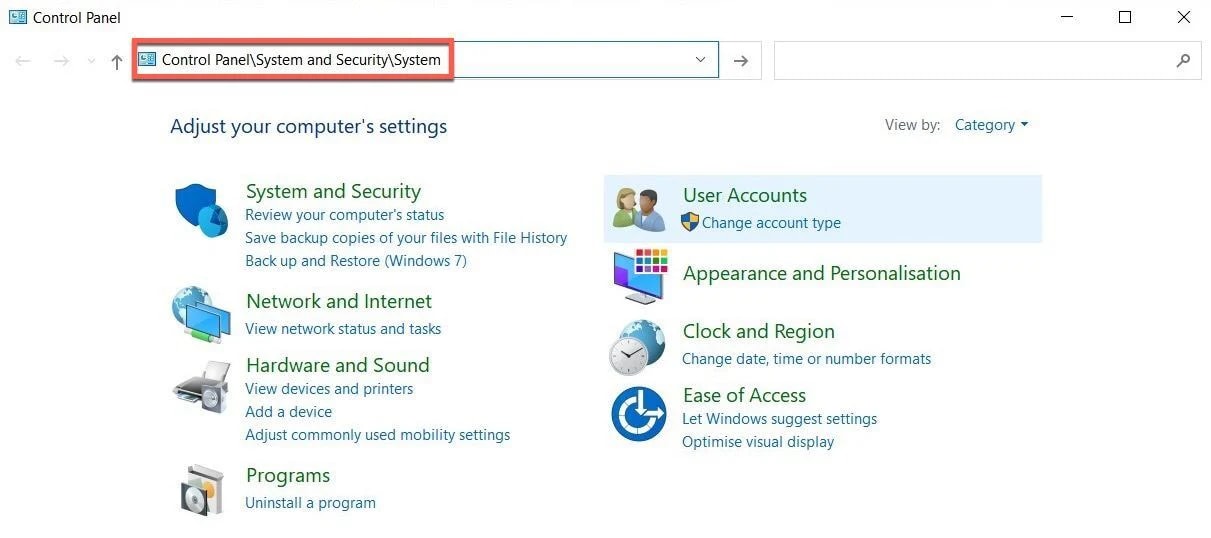
Task: Click Change account type link
Action: coord(771,223)
